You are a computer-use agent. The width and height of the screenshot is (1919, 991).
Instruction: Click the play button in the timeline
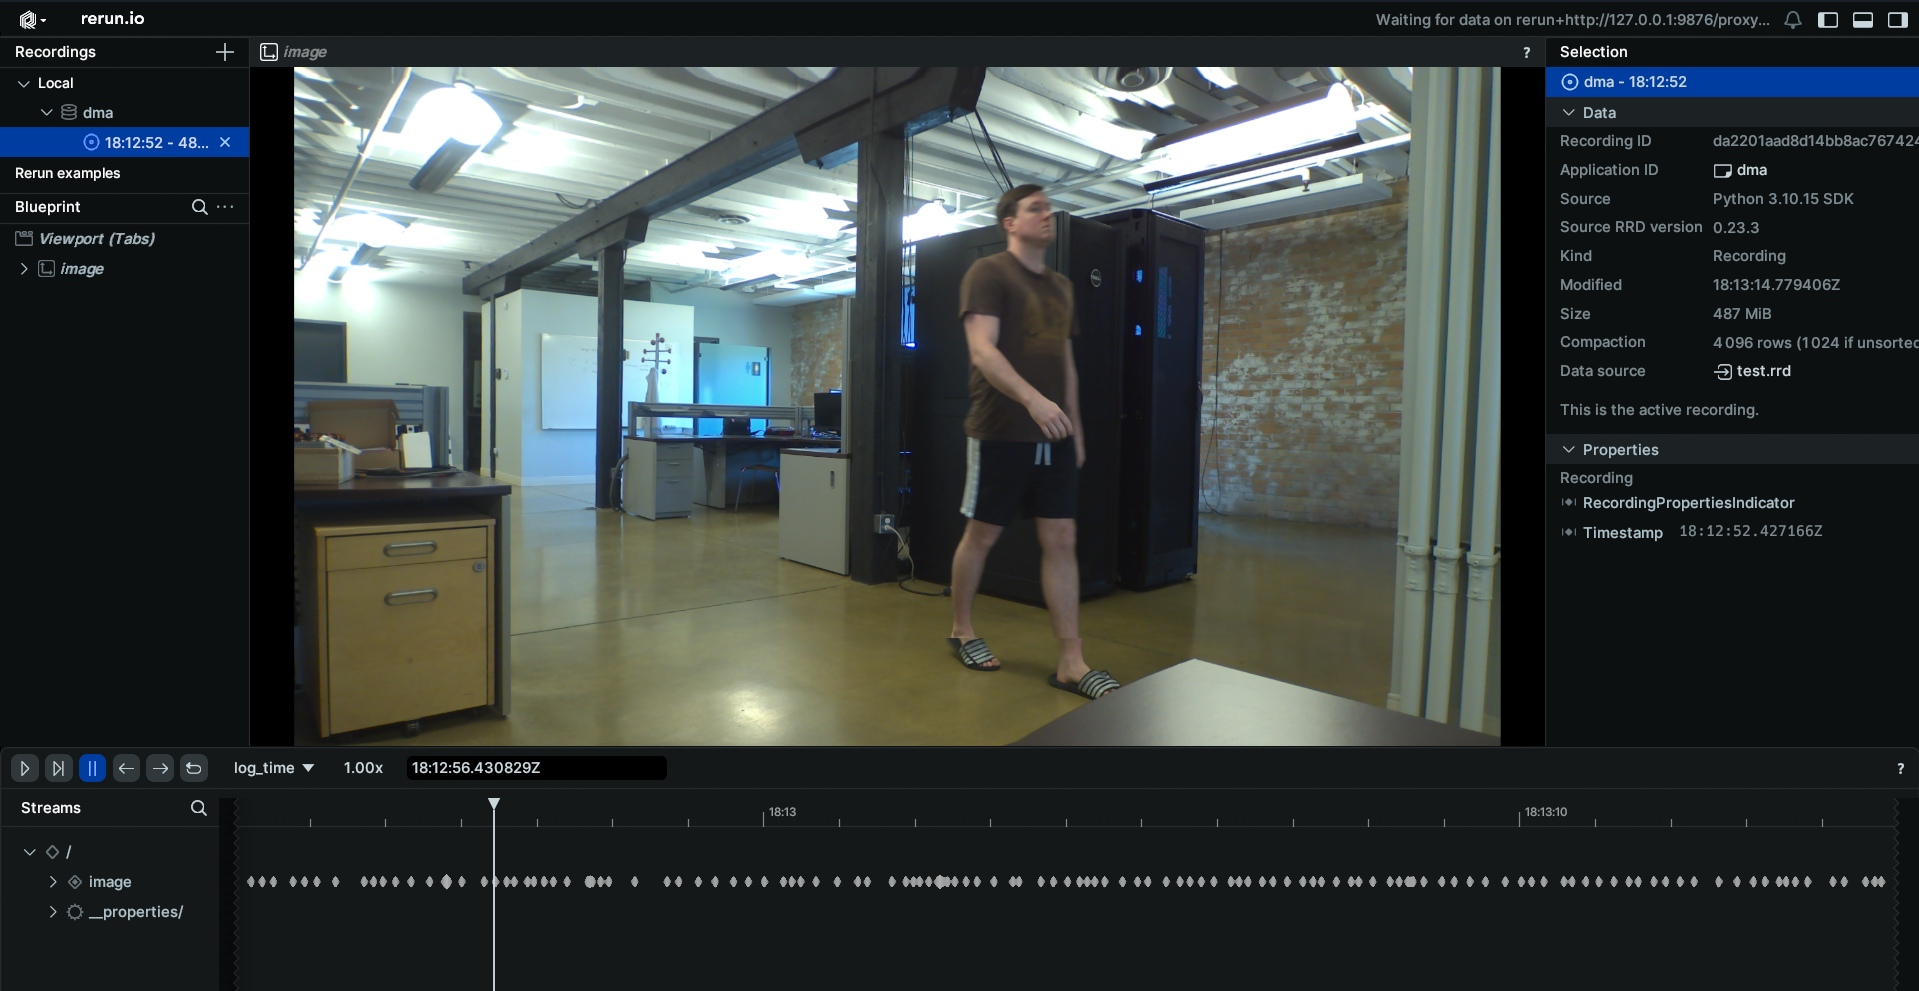click(x=25, y=768)
